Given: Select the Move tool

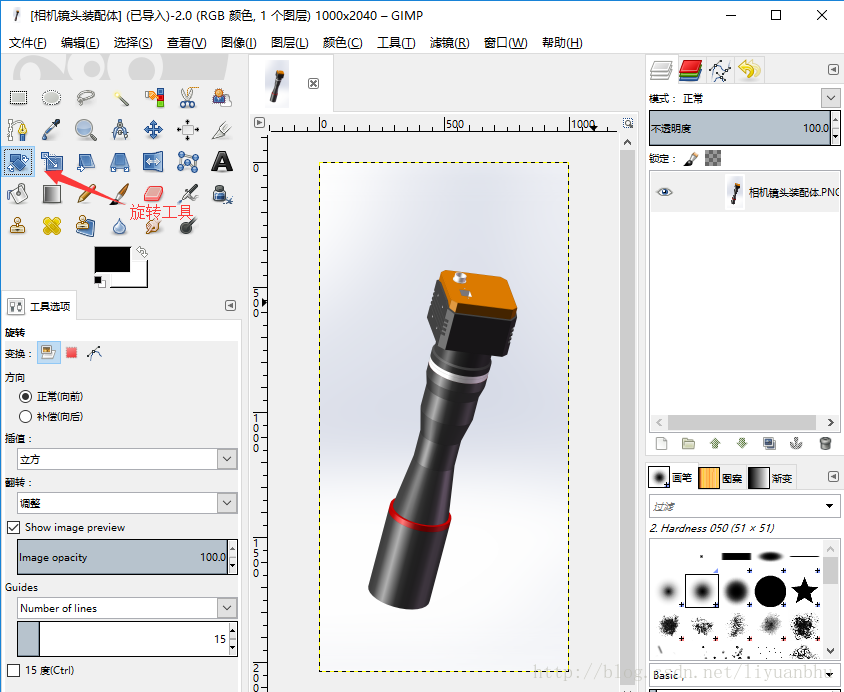Looking at the screenshot, I should [154, 130].
